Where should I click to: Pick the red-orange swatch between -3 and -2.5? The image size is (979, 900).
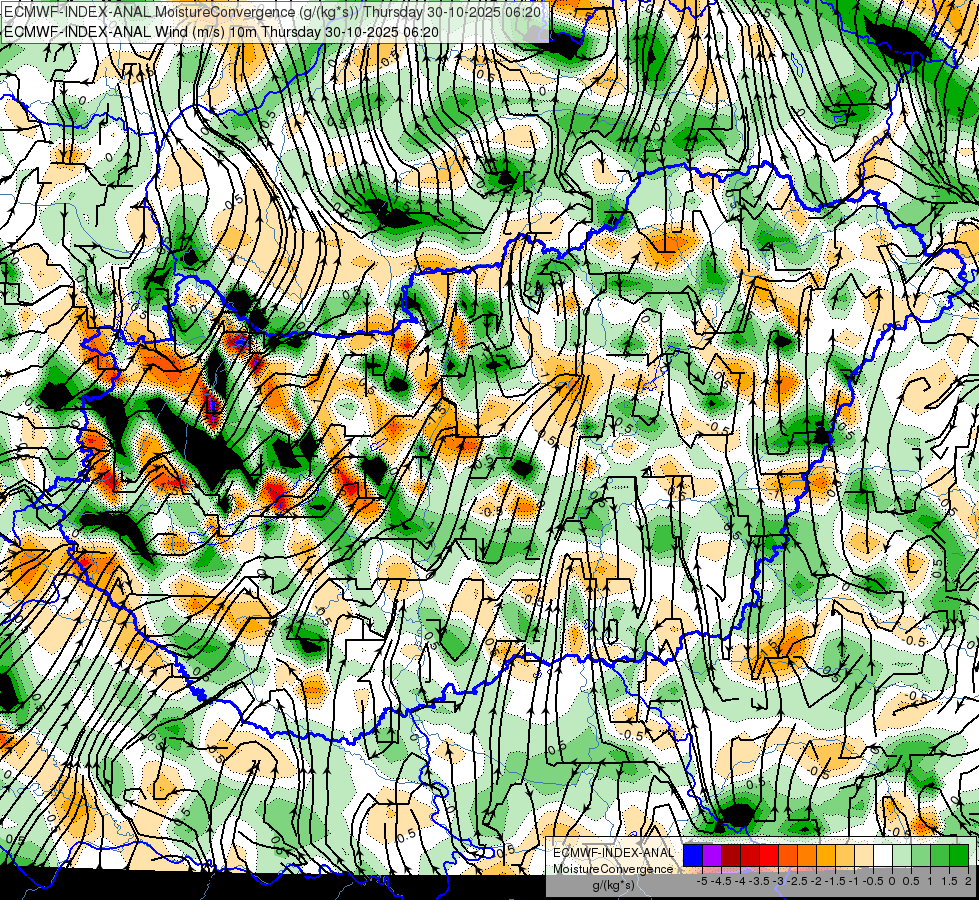(788, 855)
